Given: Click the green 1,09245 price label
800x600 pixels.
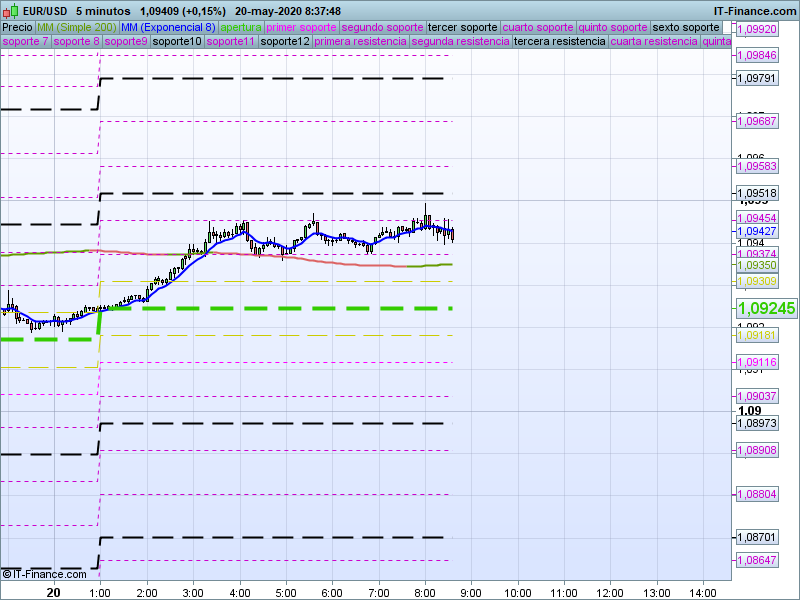Looking at the screenshot, I should (x=766, y=309).
